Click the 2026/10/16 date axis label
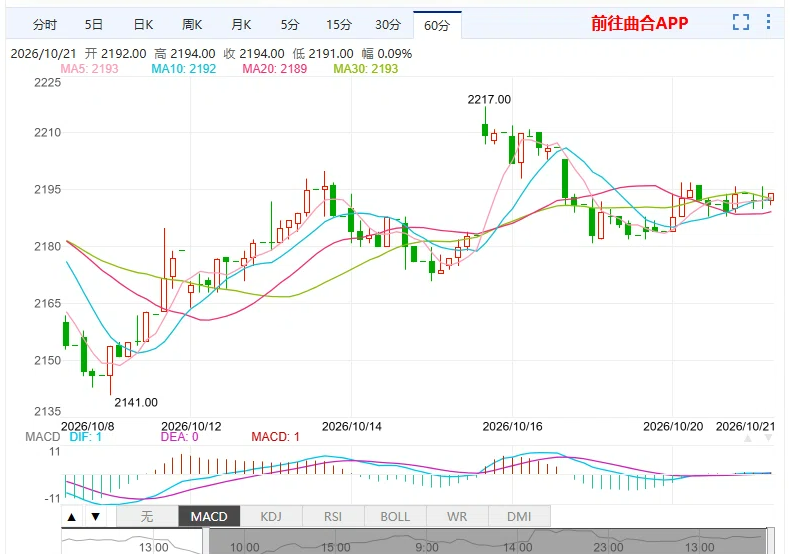 pyautogui.click(x=512, y=427)
